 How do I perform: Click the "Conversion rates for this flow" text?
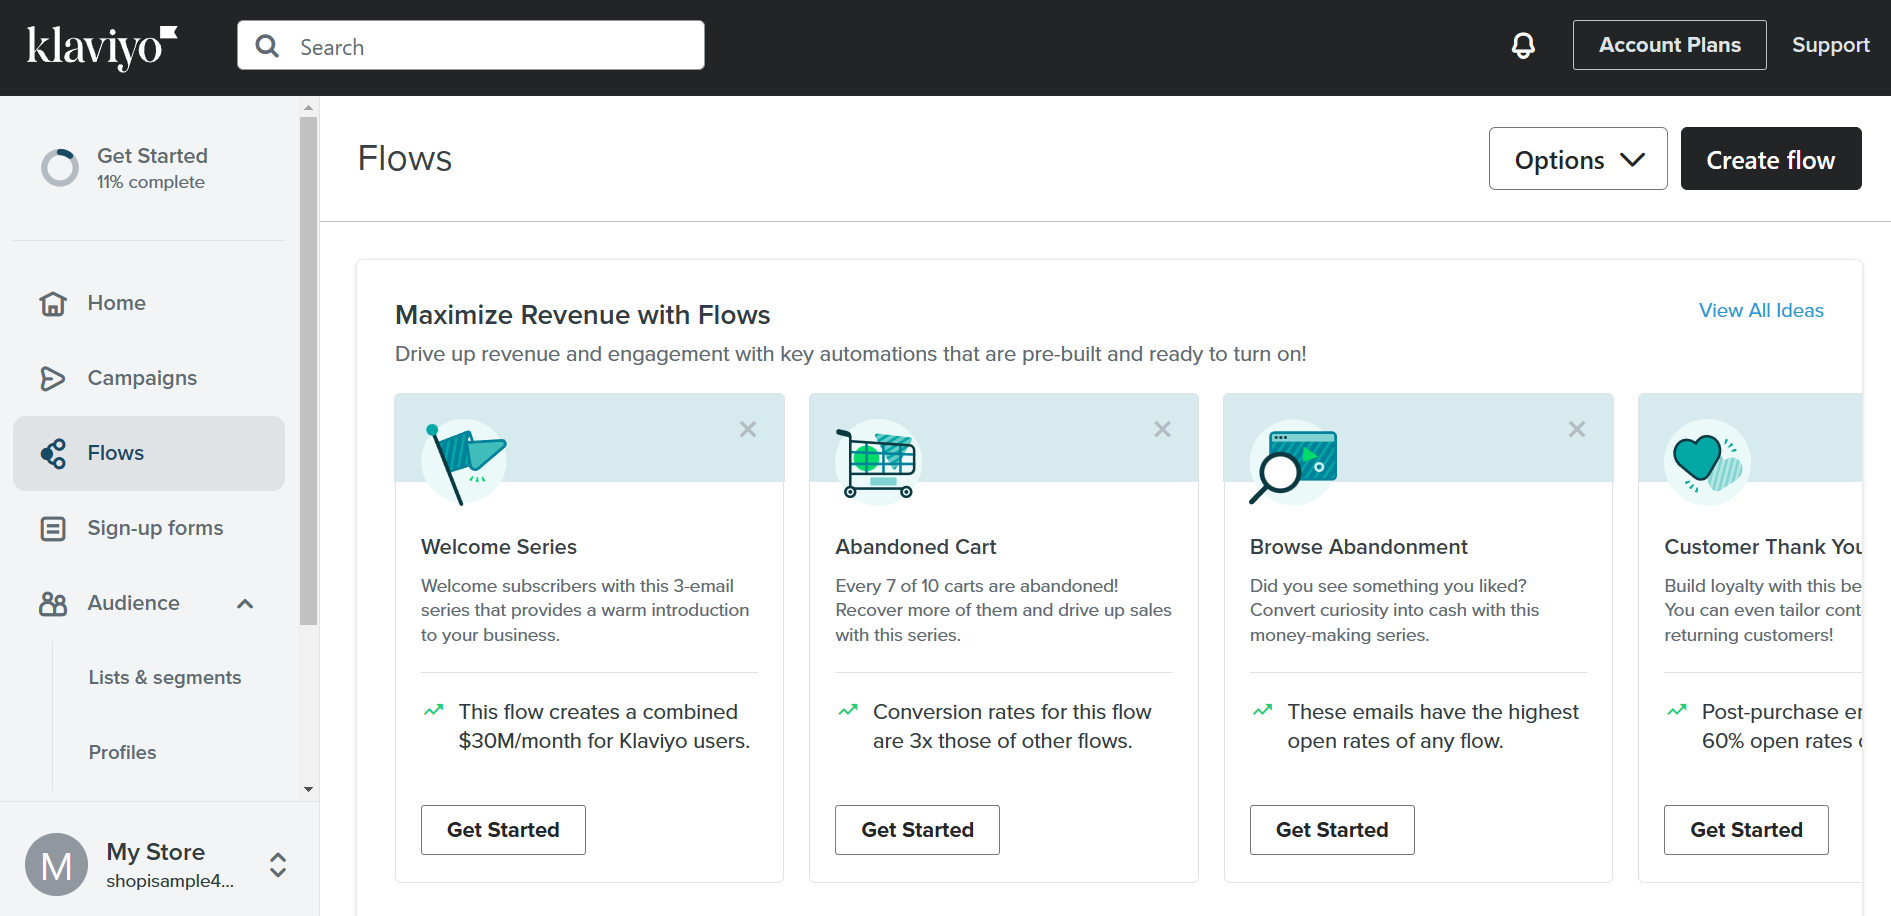click(1012, 712)
